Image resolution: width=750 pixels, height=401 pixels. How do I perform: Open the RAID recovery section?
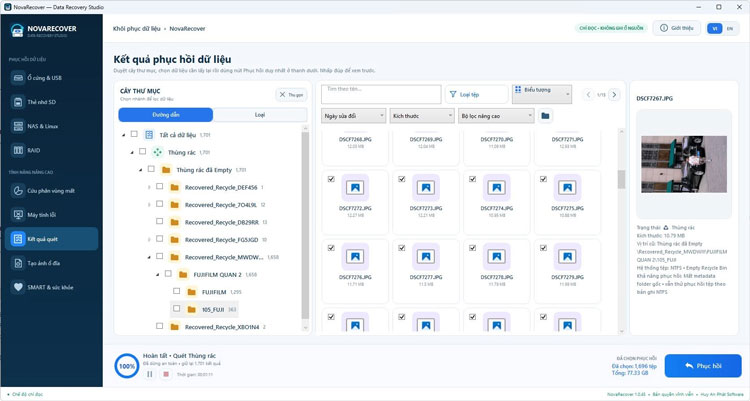click(51, 150)
